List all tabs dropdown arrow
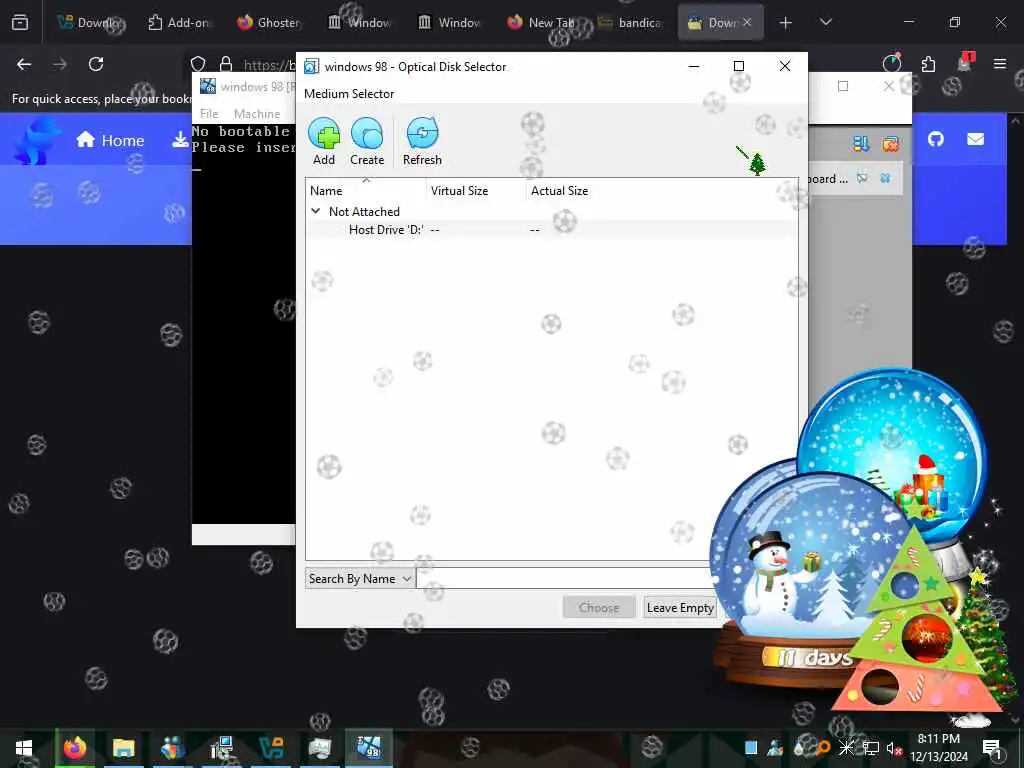Viewport: 1024px width, 768px height. 826,23
